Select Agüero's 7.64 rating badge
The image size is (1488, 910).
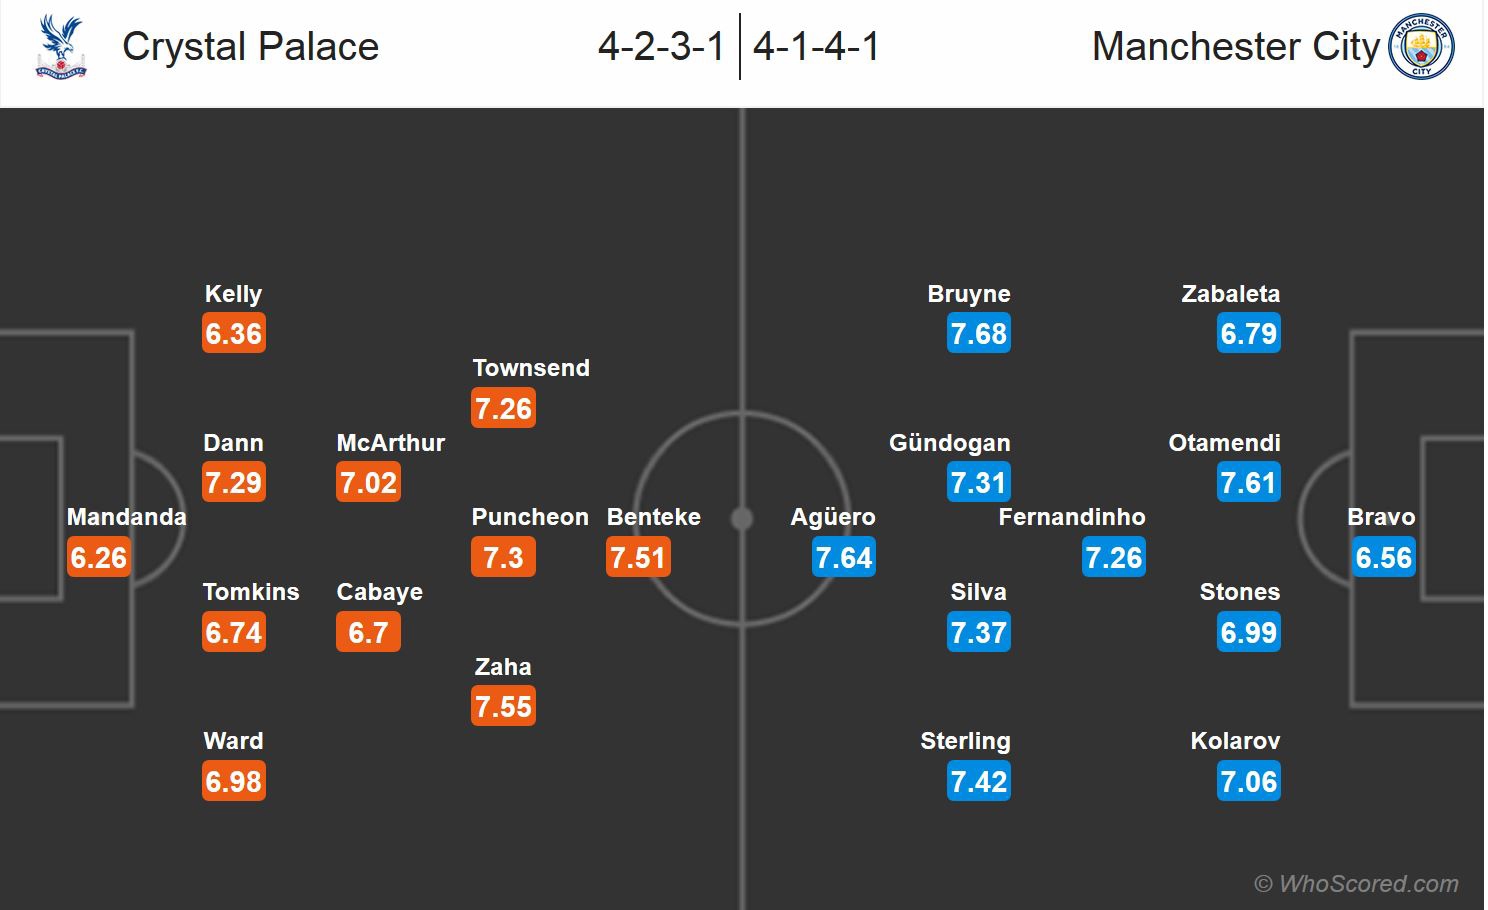[x=844, y=557]
